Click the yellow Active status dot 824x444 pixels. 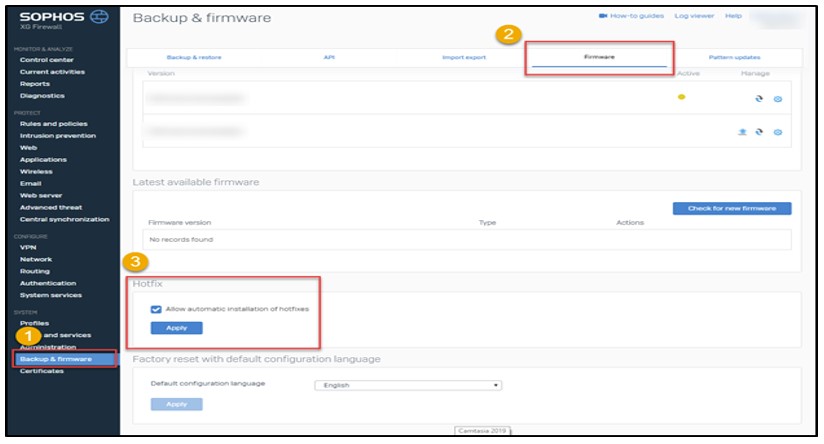click(x=682, y=97)
